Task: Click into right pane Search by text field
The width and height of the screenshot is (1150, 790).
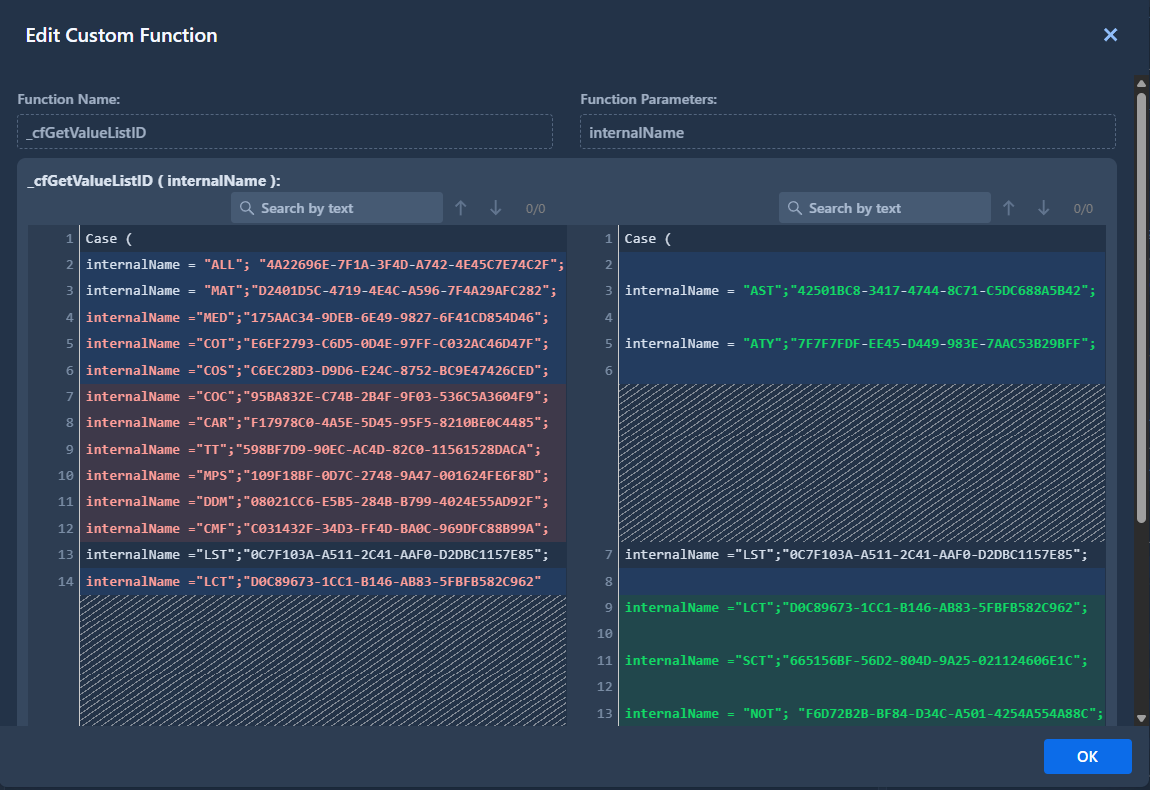Action: point(893,208)
